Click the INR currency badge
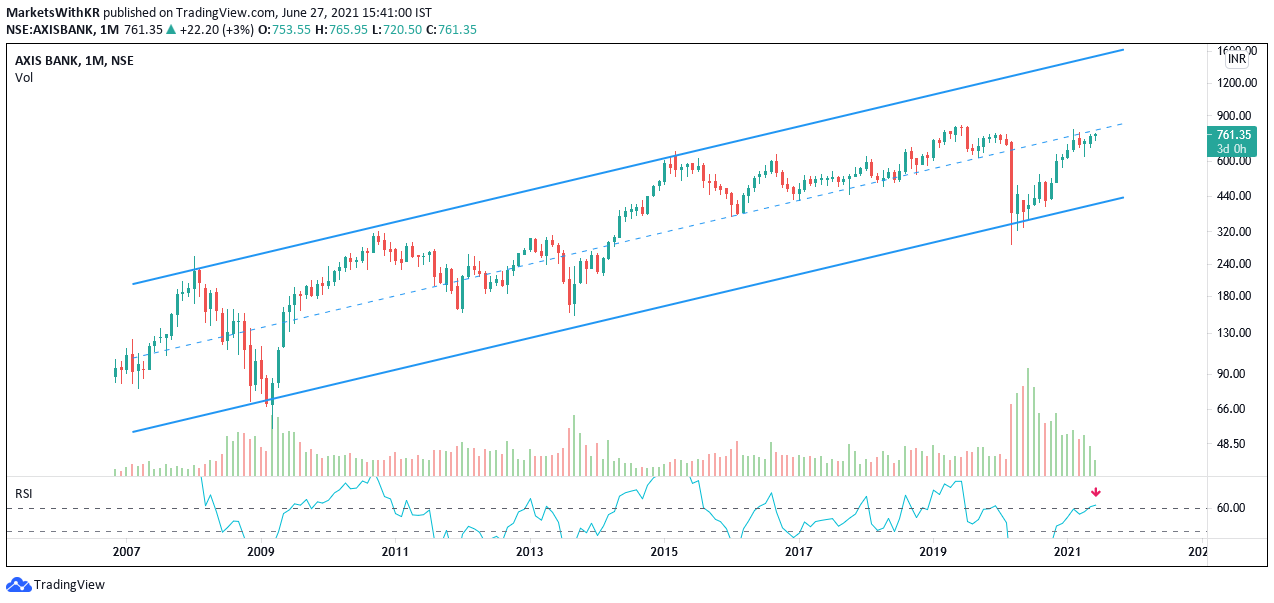This screenshot has height=603, width=1274. (1237, 59)
